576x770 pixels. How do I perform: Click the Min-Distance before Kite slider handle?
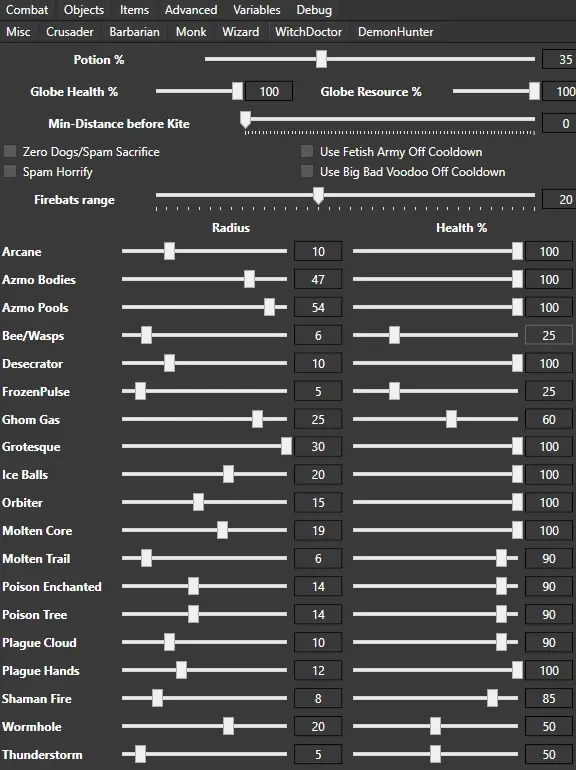(x=245, y=119)
